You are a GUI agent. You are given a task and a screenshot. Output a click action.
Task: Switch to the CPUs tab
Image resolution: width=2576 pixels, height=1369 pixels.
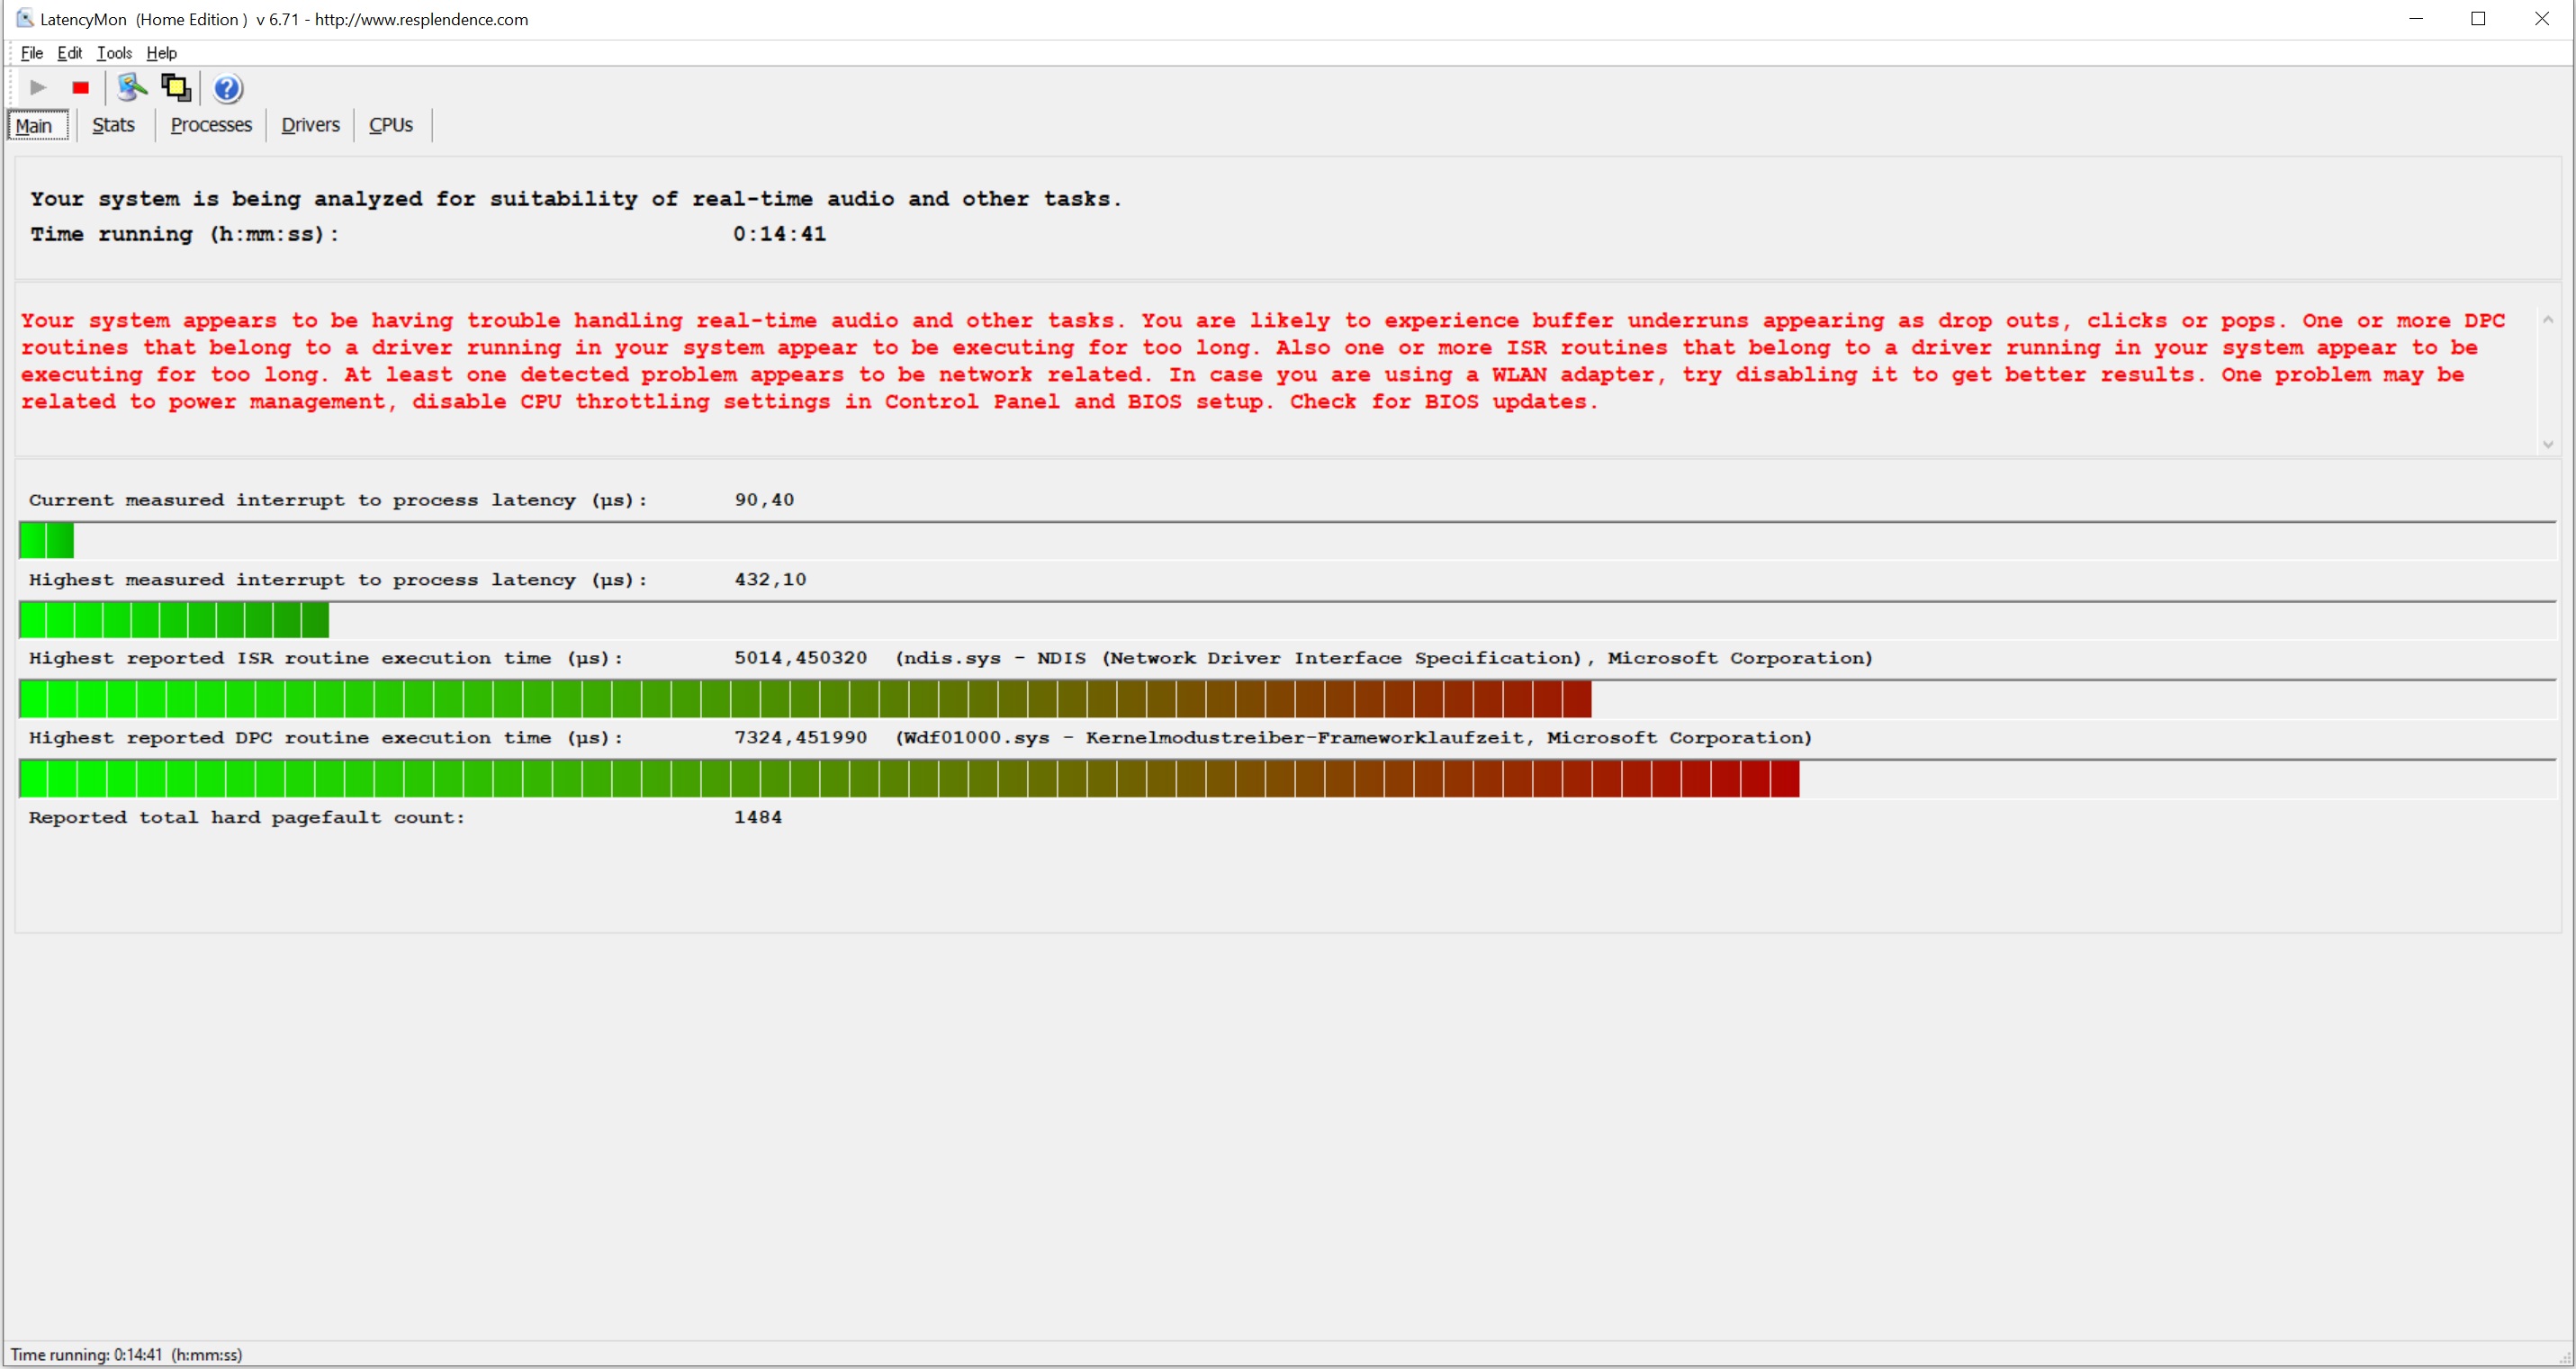point(391,125)
